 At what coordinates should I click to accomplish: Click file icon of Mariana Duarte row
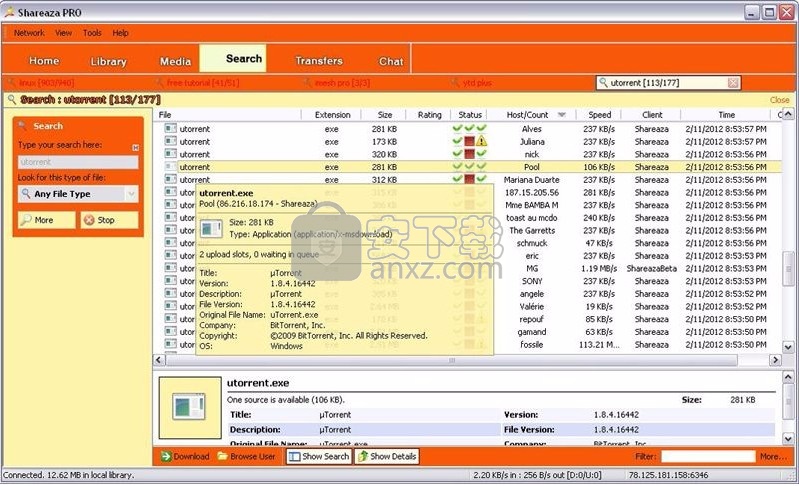[171, 179]
